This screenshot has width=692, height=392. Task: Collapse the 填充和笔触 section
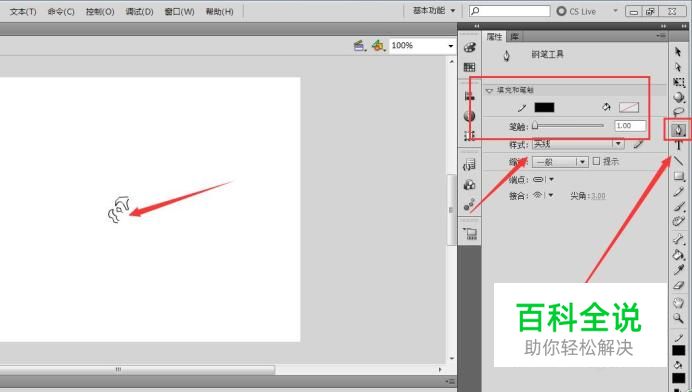coord(489,90)
